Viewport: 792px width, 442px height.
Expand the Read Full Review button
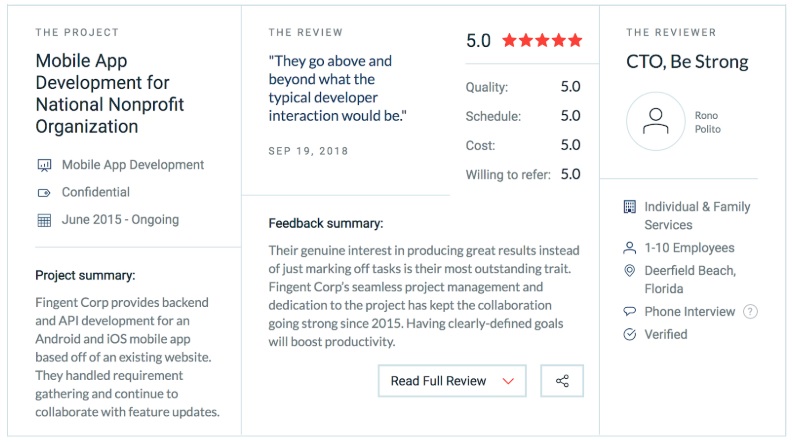tap(452, 381)
